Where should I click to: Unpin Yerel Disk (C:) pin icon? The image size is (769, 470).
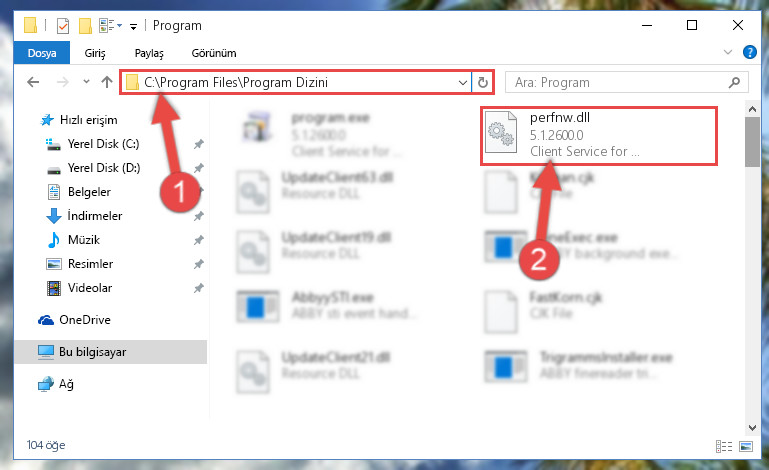tap(198, 144)
